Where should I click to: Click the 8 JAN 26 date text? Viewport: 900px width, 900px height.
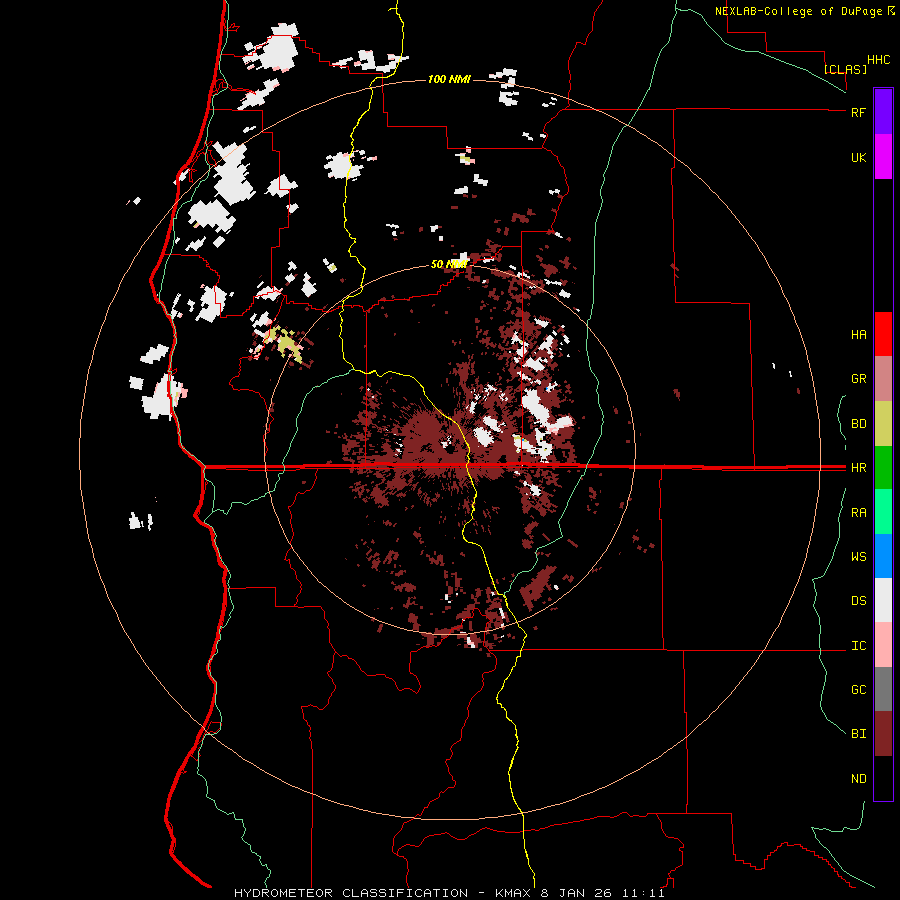(x=577, y=893)
